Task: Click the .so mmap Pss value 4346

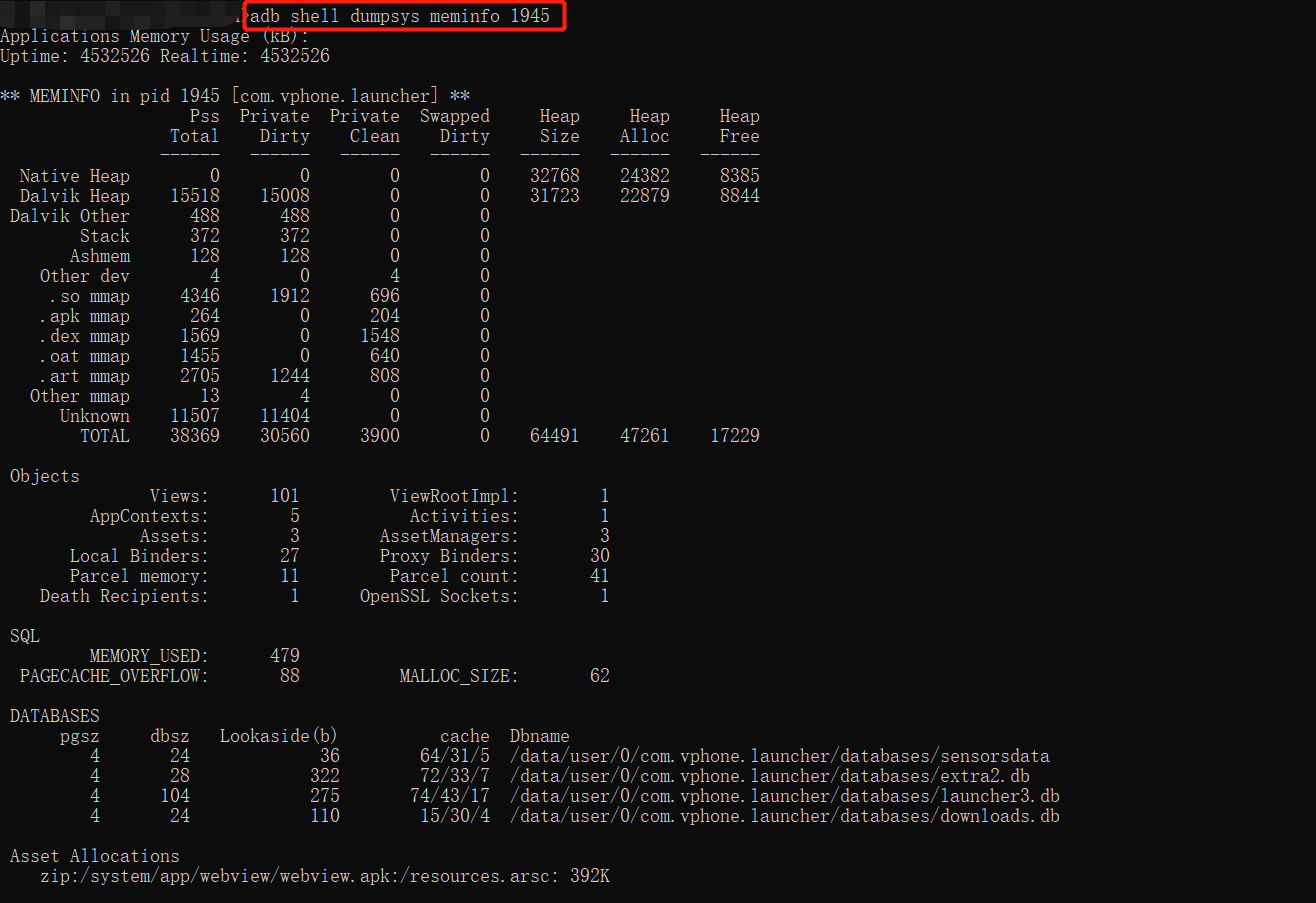Action: tap(200, 296)
